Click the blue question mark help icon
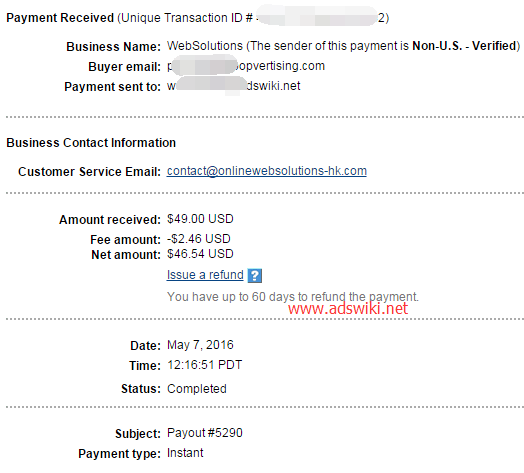The image size is (524, 473). point(255,276)
